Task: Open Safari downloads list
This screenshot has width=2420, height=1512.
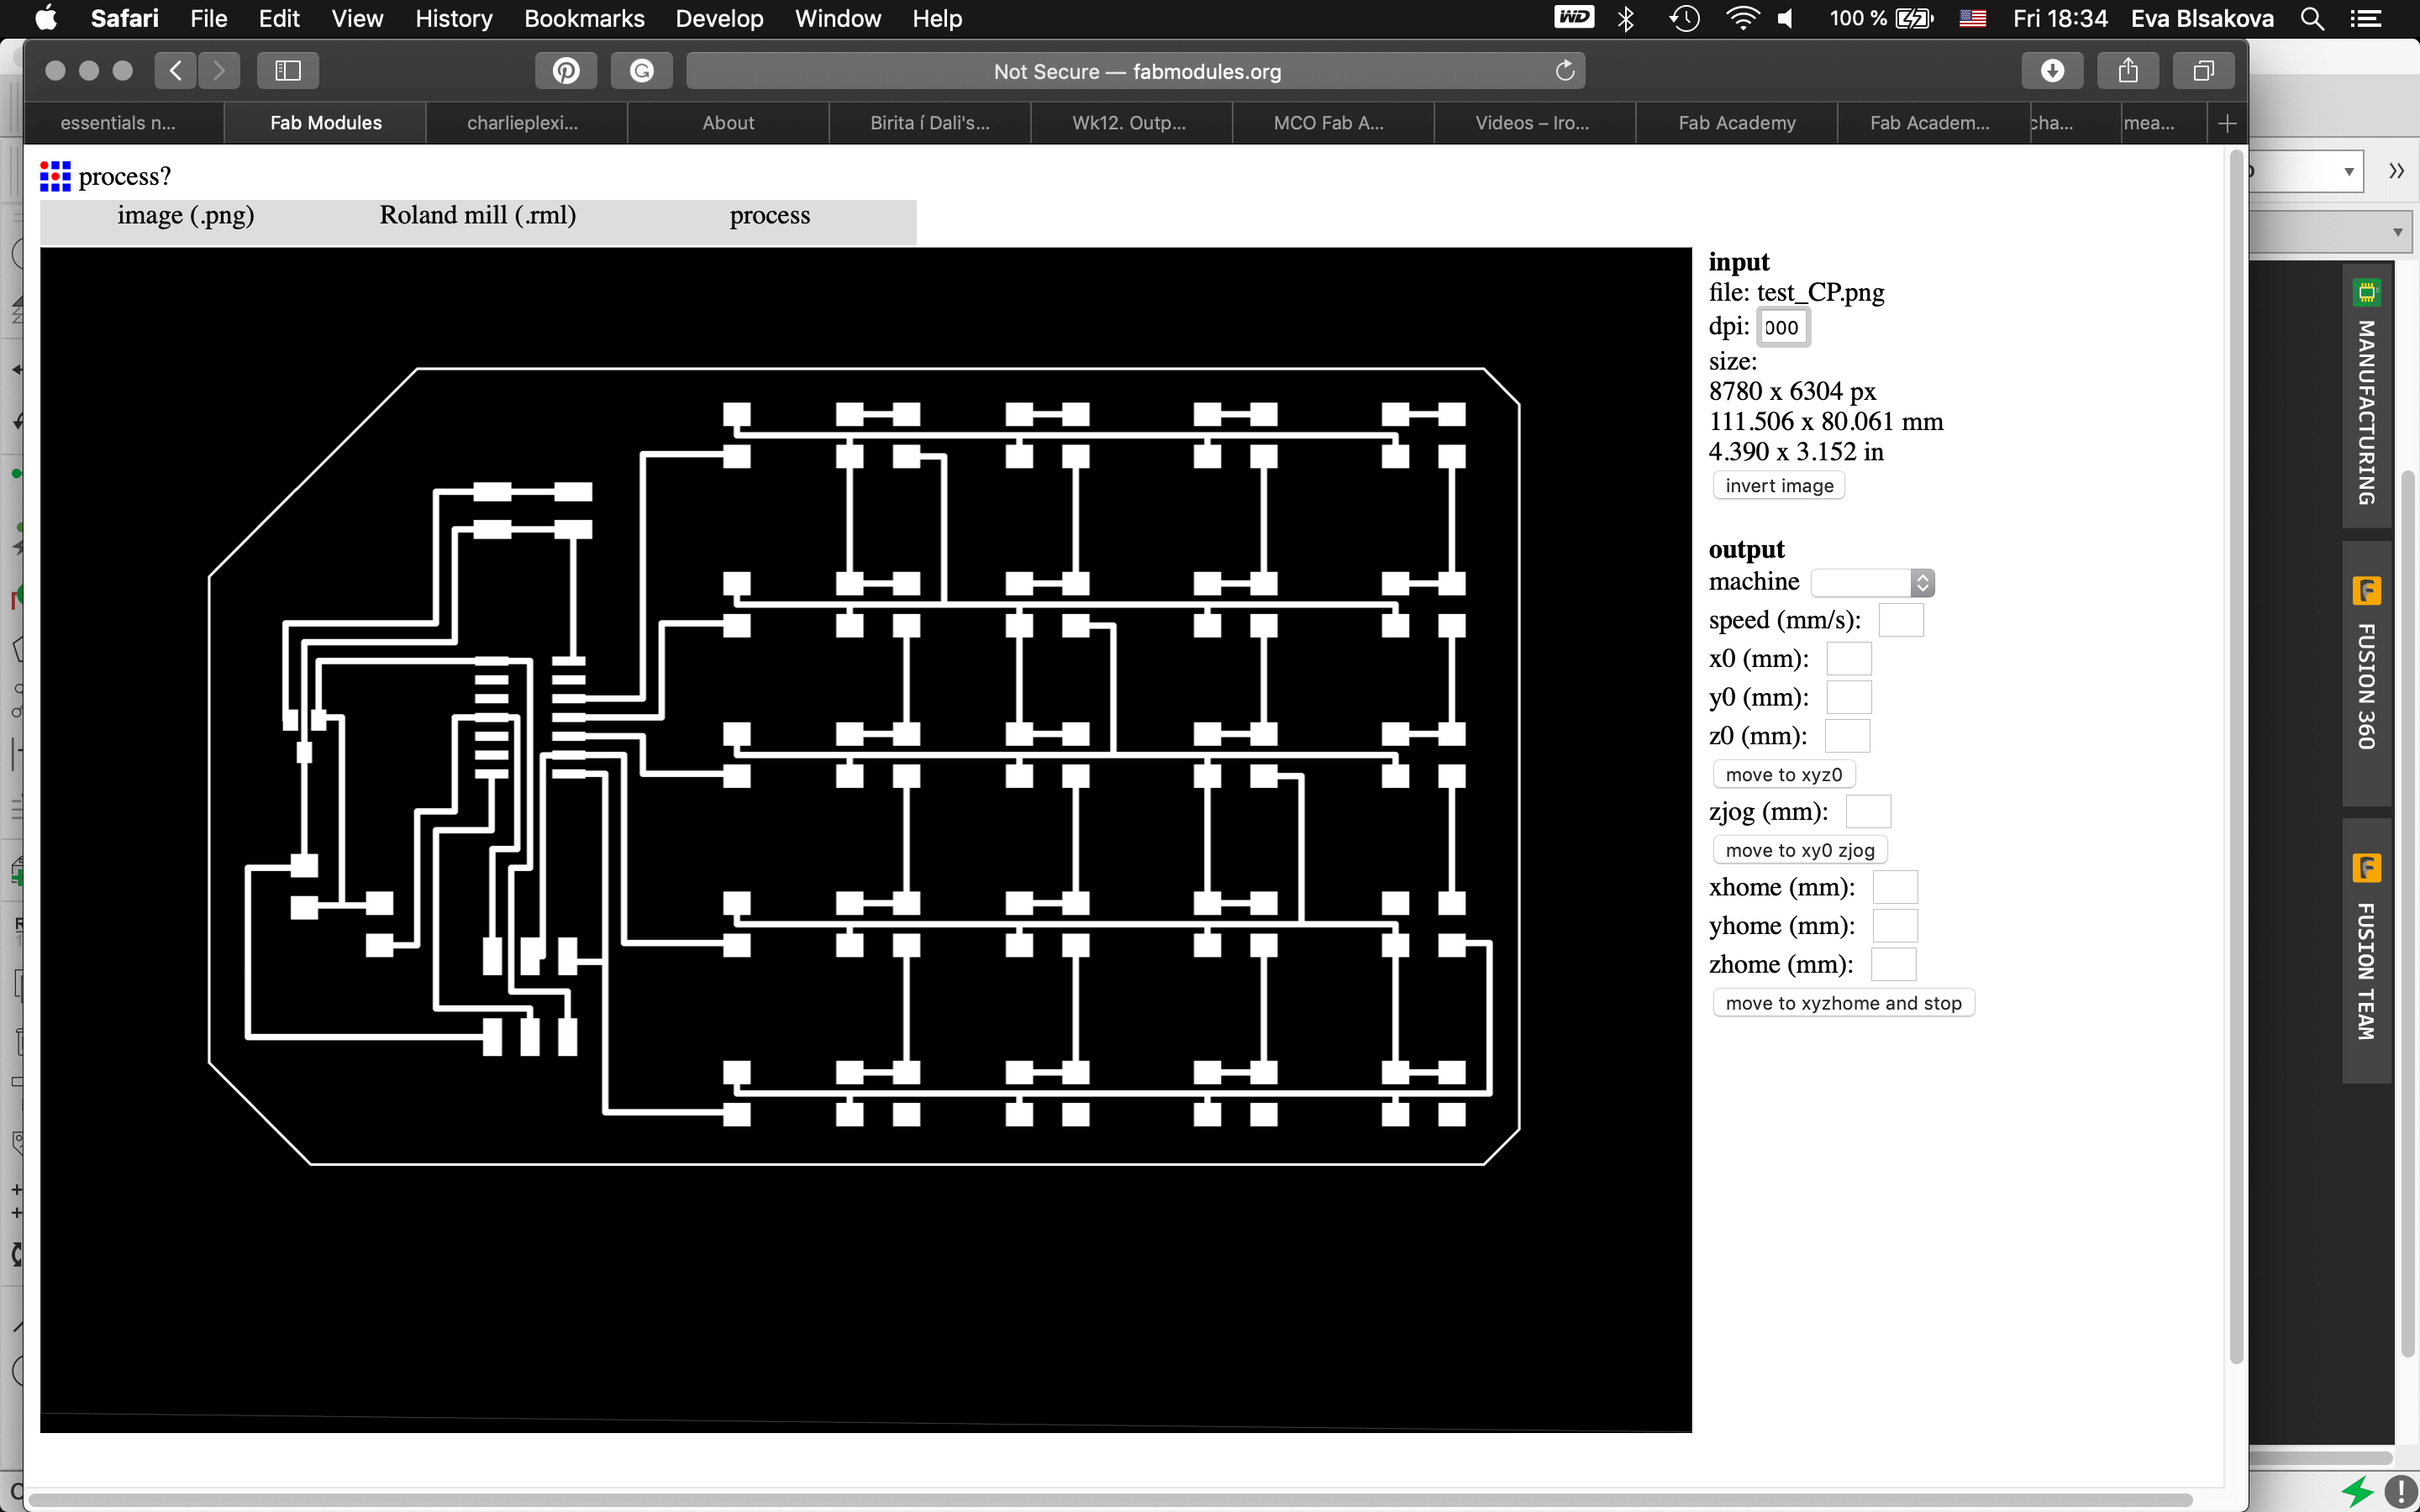Action: click(2052, 71)
